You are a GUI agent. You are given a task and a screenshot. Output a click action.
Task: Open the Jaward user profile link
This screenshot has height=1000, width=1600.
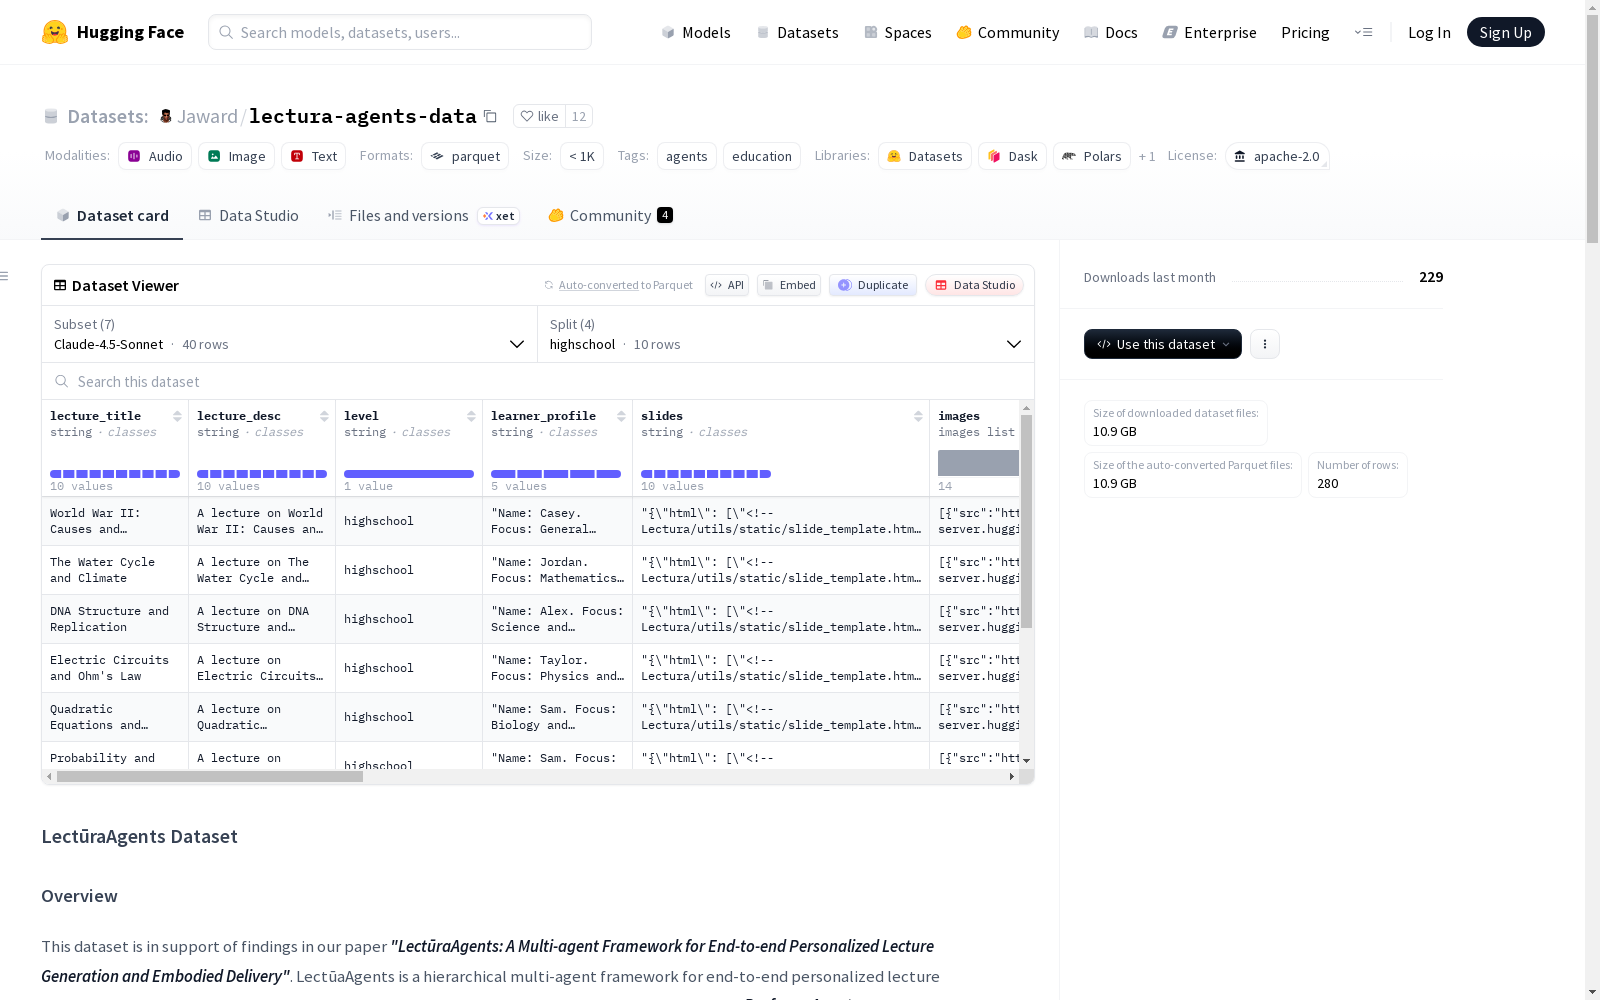[x=207, y=116]
